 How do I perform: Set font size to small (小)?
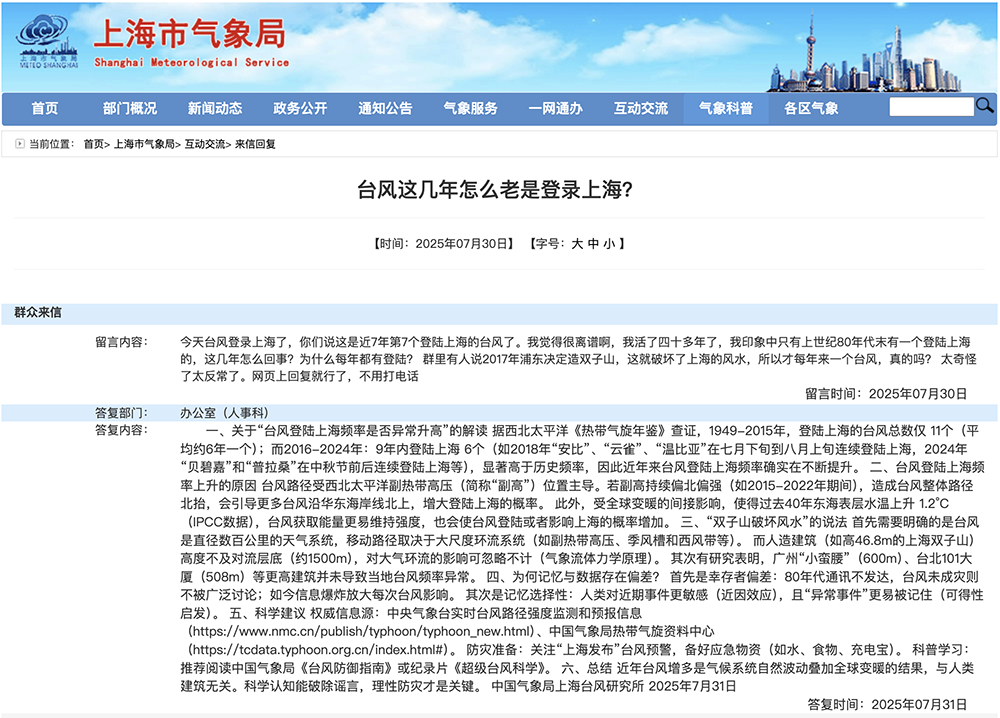(609, 243)
